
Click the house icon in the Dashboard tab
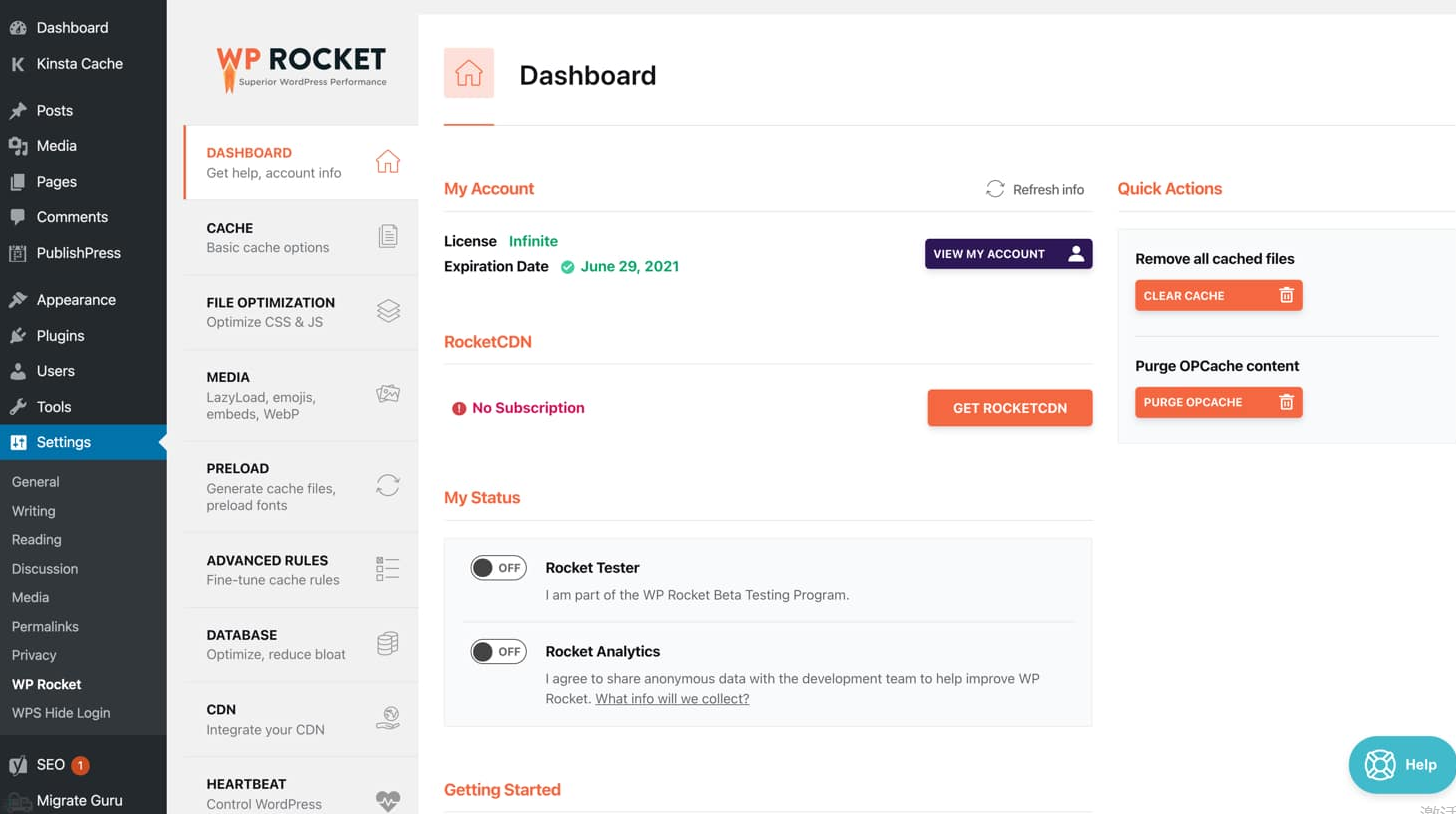tap(387, 162)
